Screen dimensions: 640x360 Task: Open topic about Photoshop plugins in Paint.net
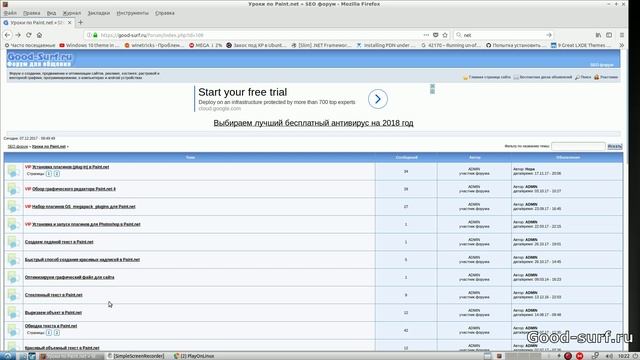pos(86,224)
